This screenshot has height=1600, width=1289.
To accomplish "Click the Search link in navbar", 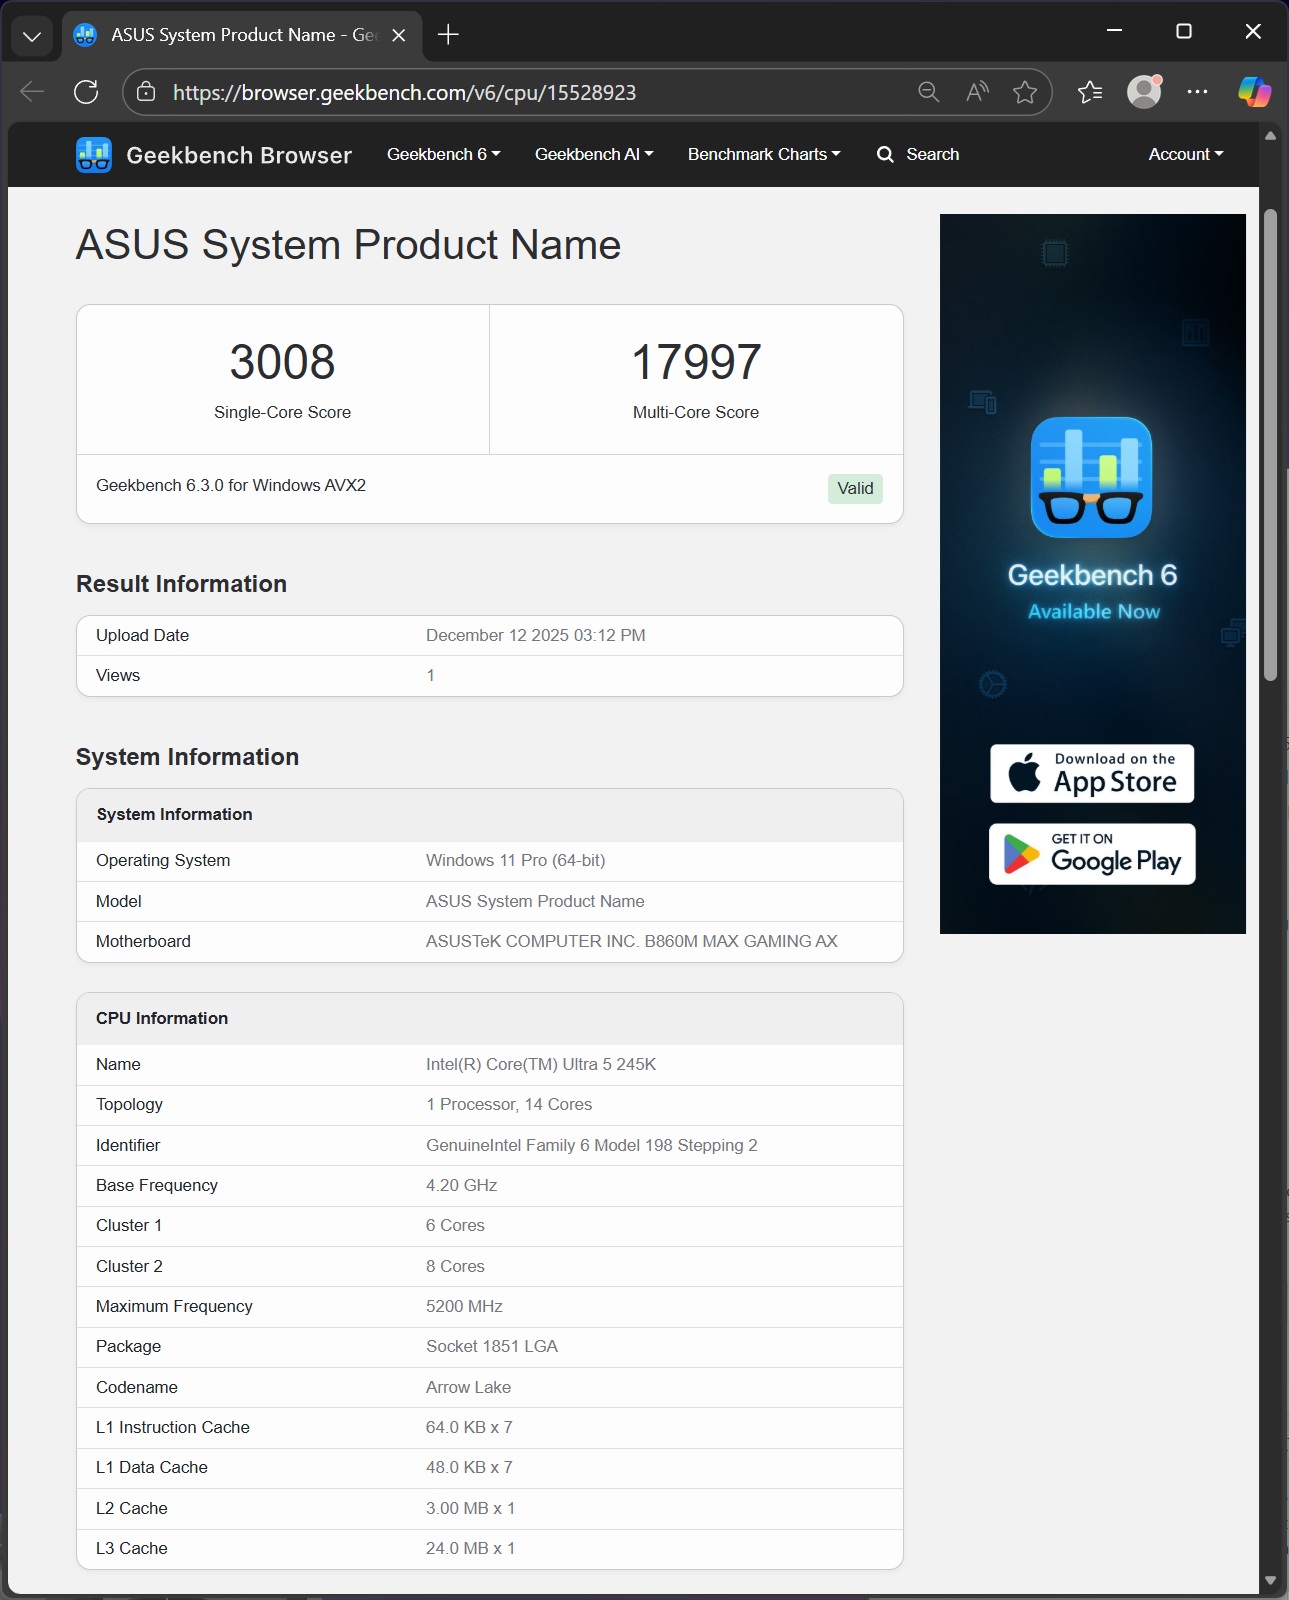I will [918, 154].
